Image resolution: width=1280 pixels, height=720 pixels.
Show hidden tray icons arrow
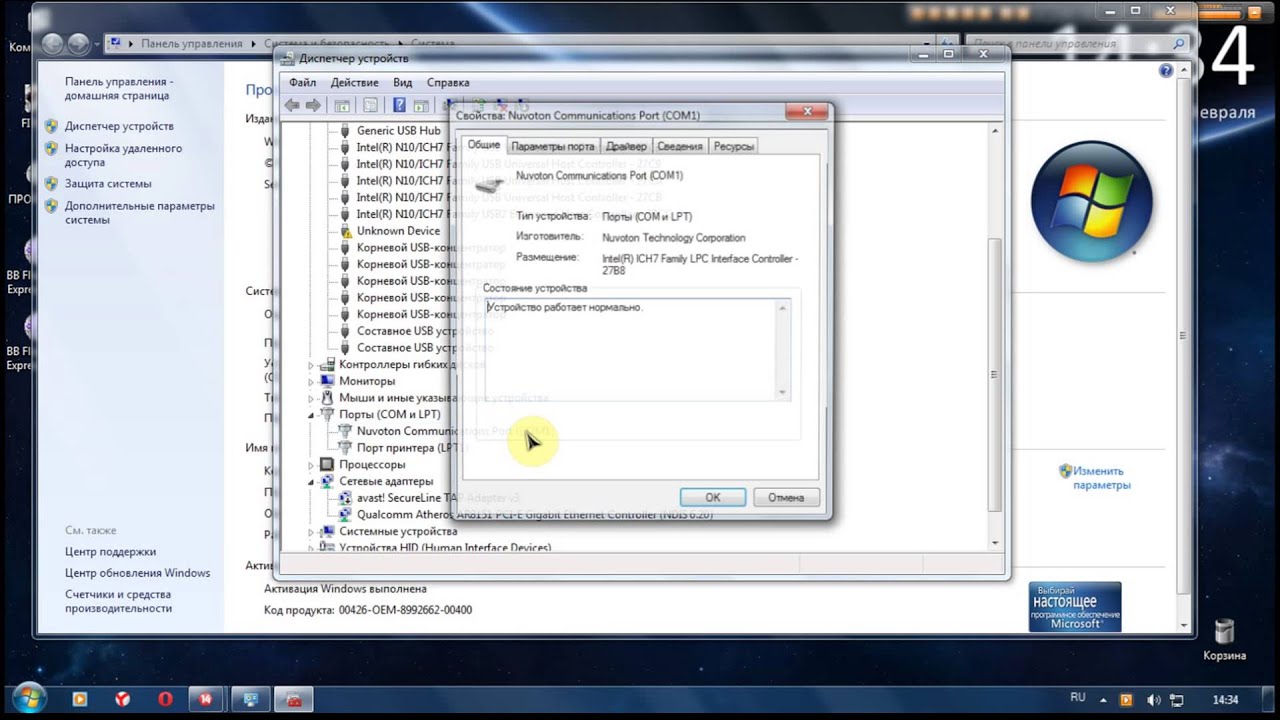(1102, 700)
